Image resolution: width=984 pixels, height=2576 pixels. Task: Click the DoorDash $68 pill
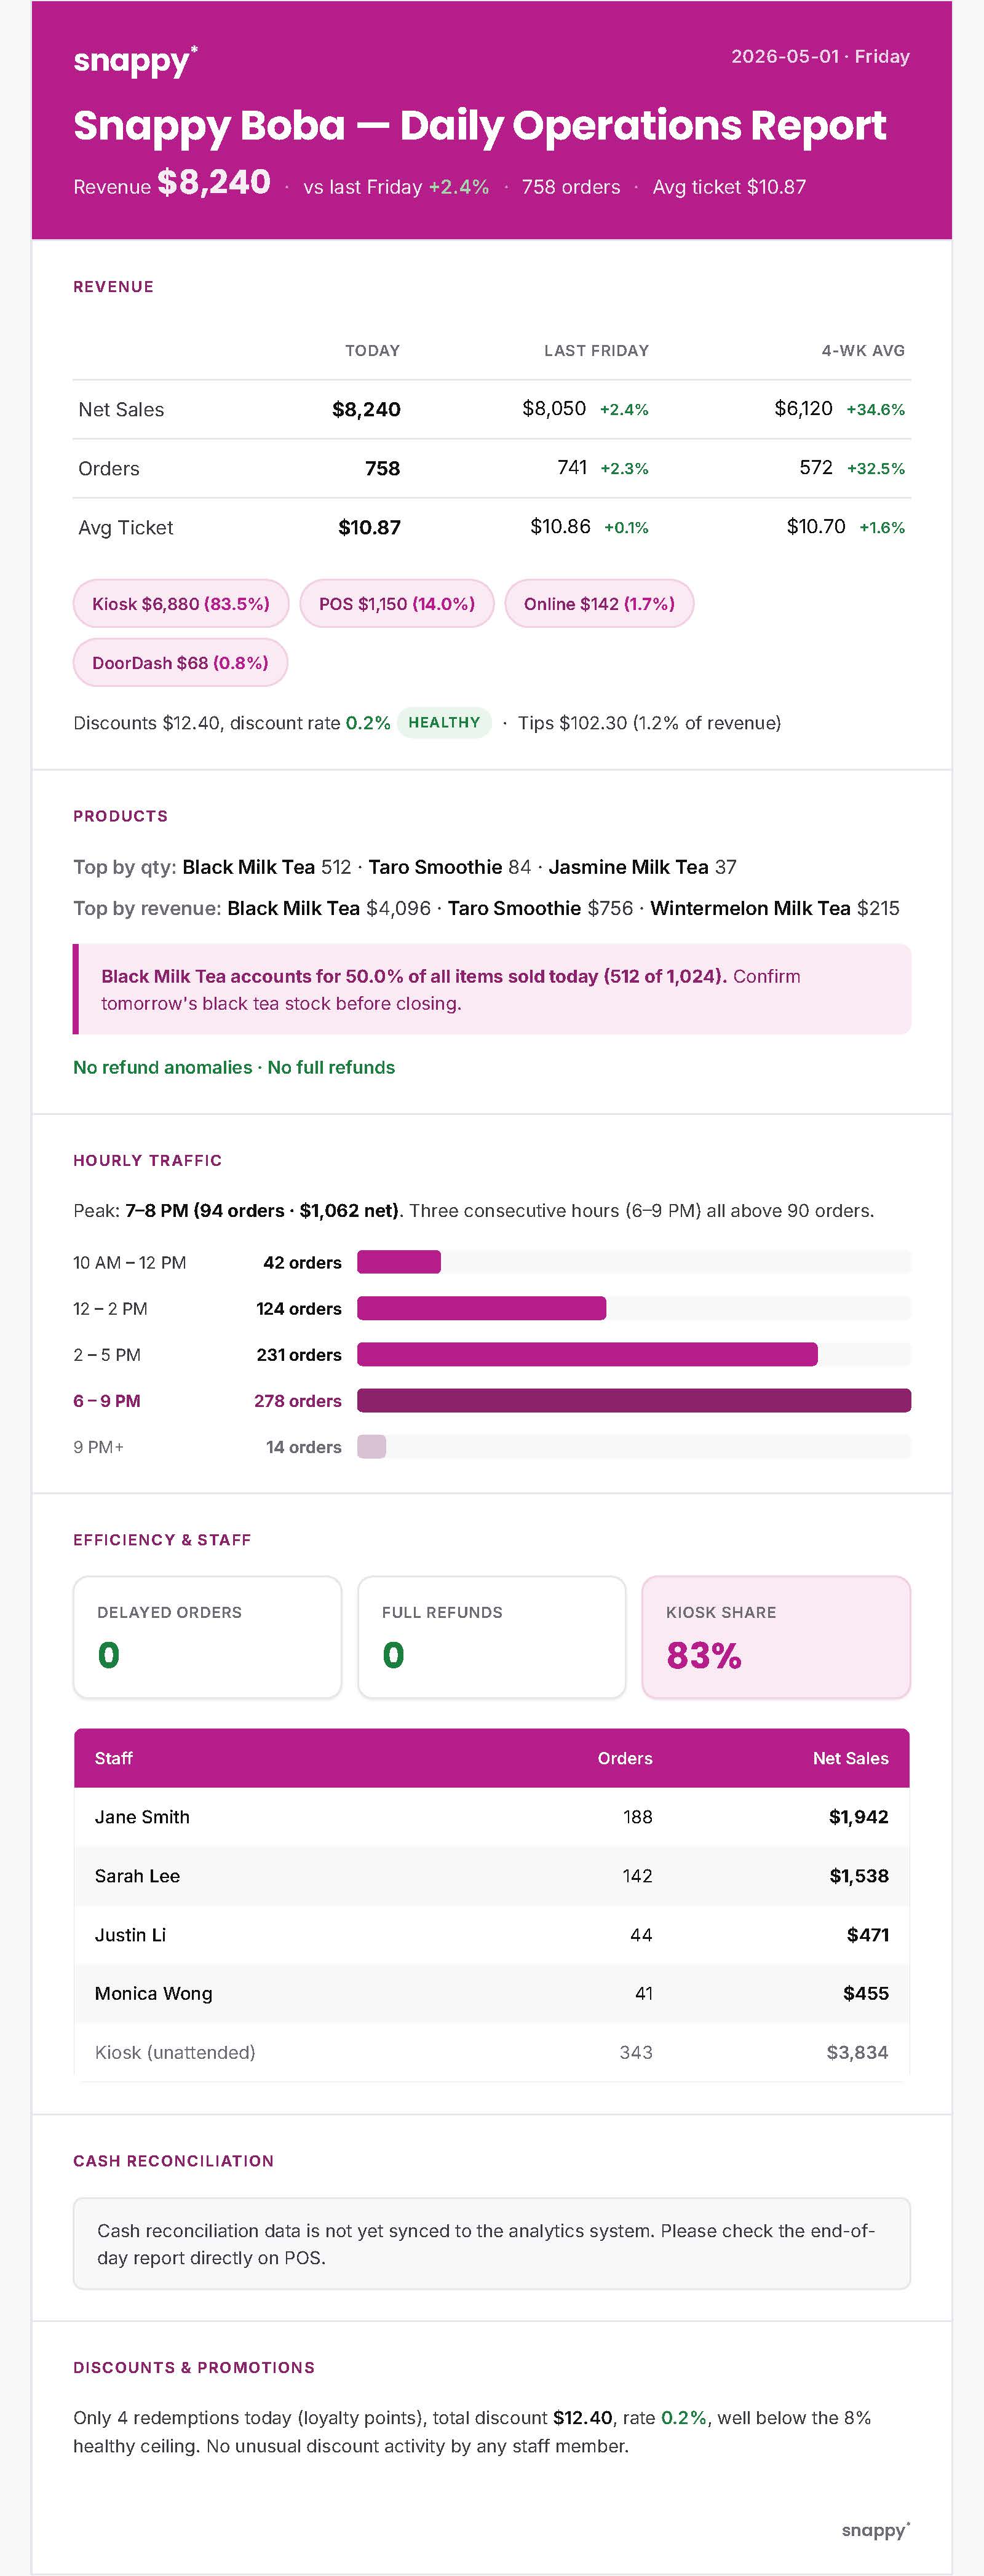(x=180, y=663)
